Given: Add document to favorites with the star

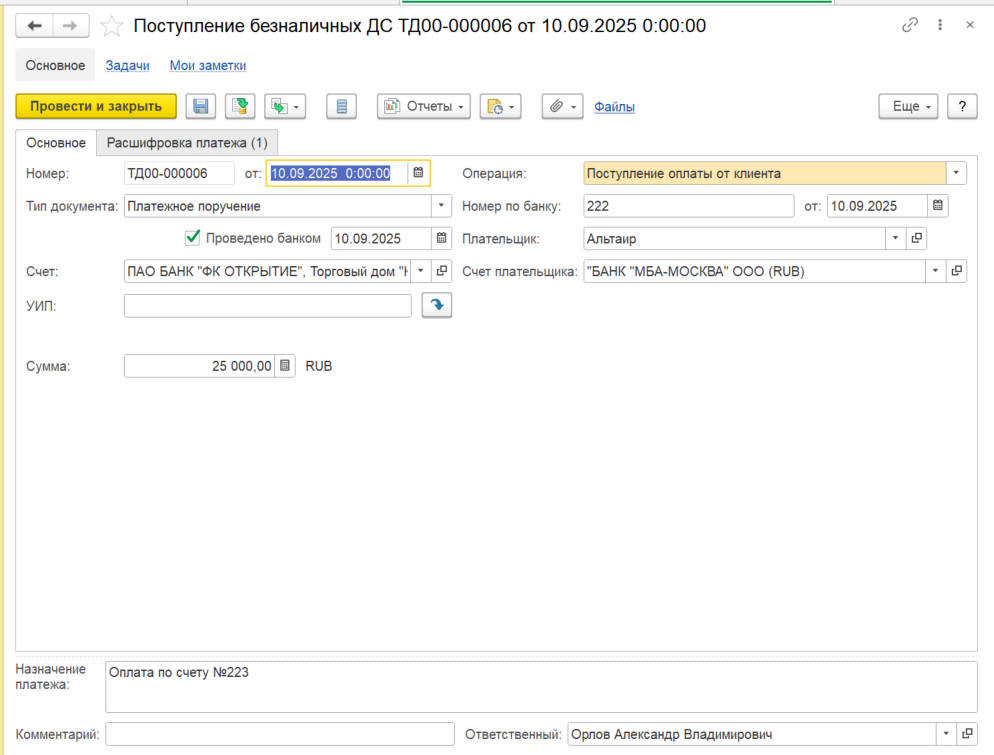Looking at the screenshot, I should click(x=112, y=26).
